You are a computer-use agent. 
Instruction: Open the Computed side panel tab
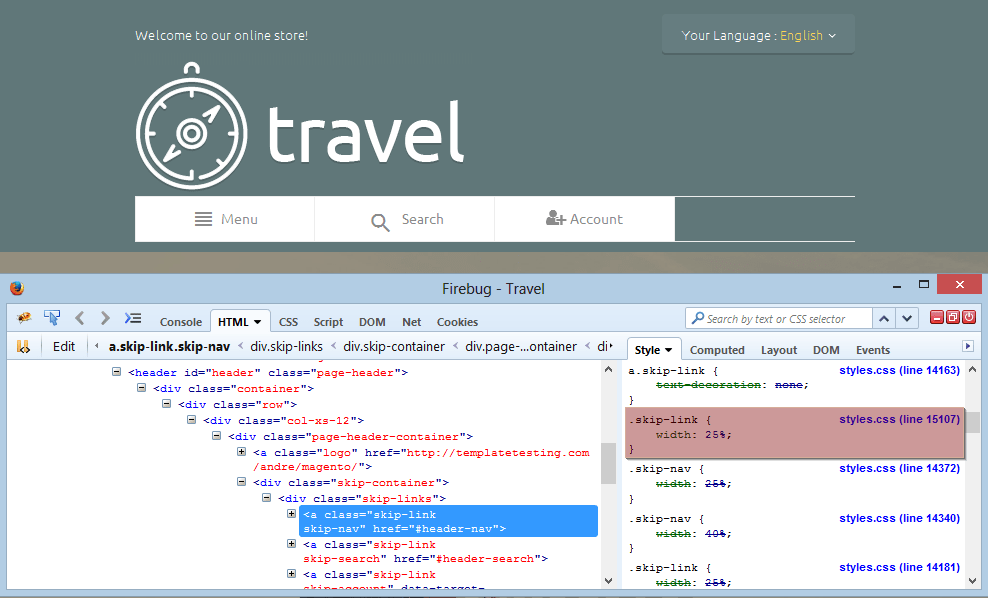[717, 350]
